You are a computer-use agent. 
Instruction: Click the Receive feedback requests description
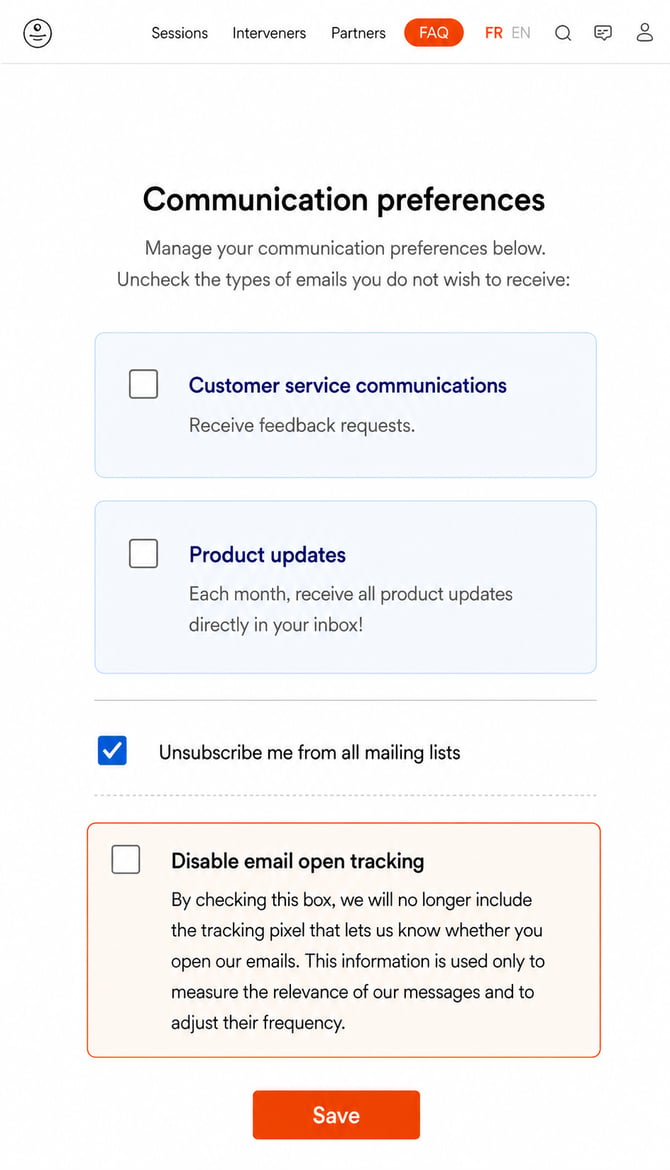pos(301,425)
